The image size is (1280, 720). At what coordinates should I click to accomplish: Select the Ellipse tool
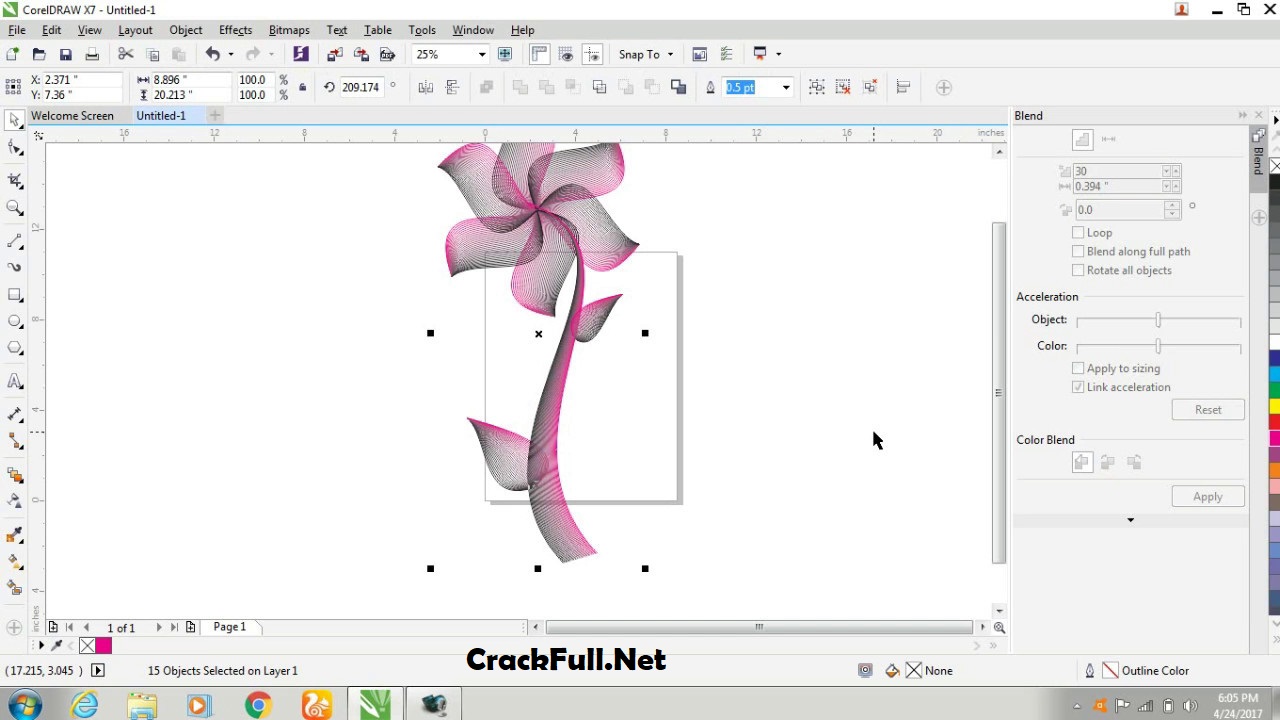click(x=15, y=321)
